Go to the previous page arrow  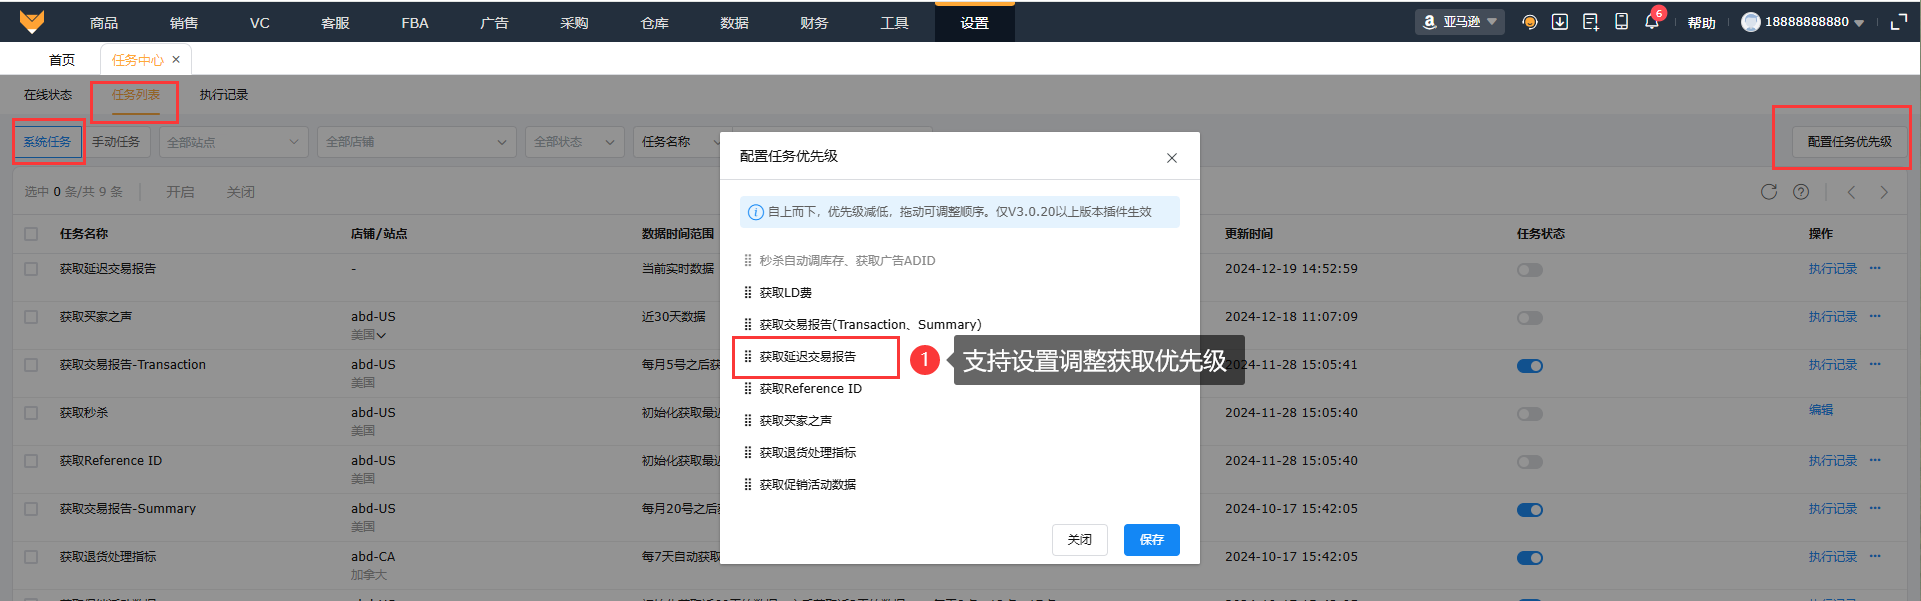(x=1851, y=192)
